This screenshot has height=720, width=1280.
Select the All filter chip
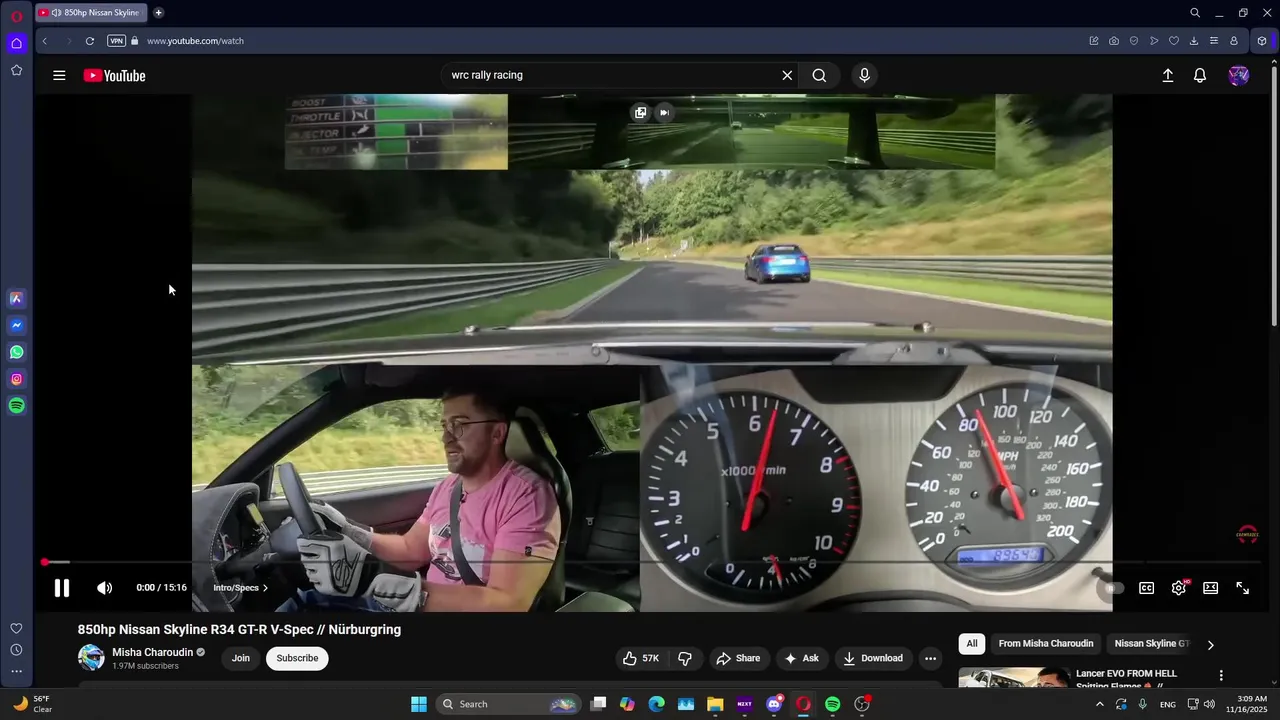click(972, 644)
